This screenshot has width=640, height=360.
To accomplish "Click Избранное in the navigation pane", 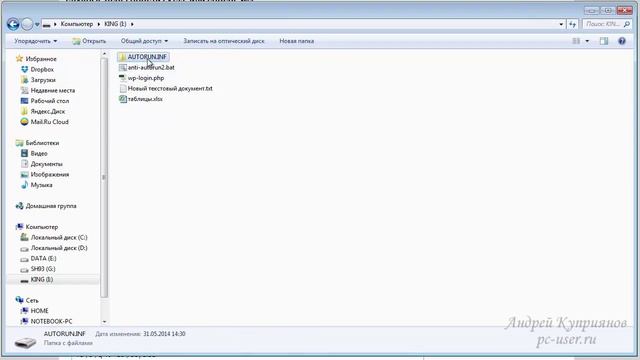I will pos(41,59).
